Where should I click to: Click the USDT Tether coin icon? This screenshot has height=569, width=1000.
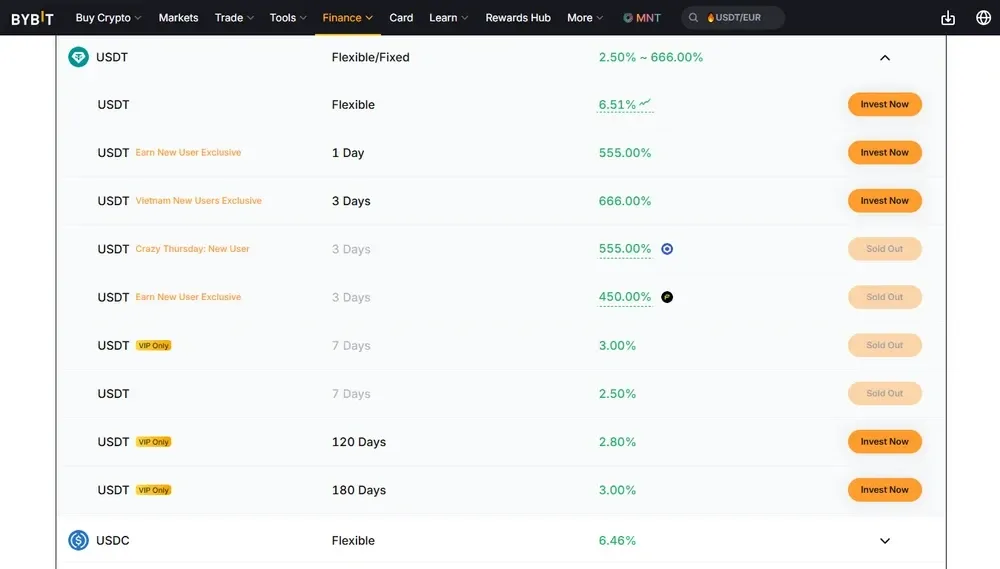point(78,58)
